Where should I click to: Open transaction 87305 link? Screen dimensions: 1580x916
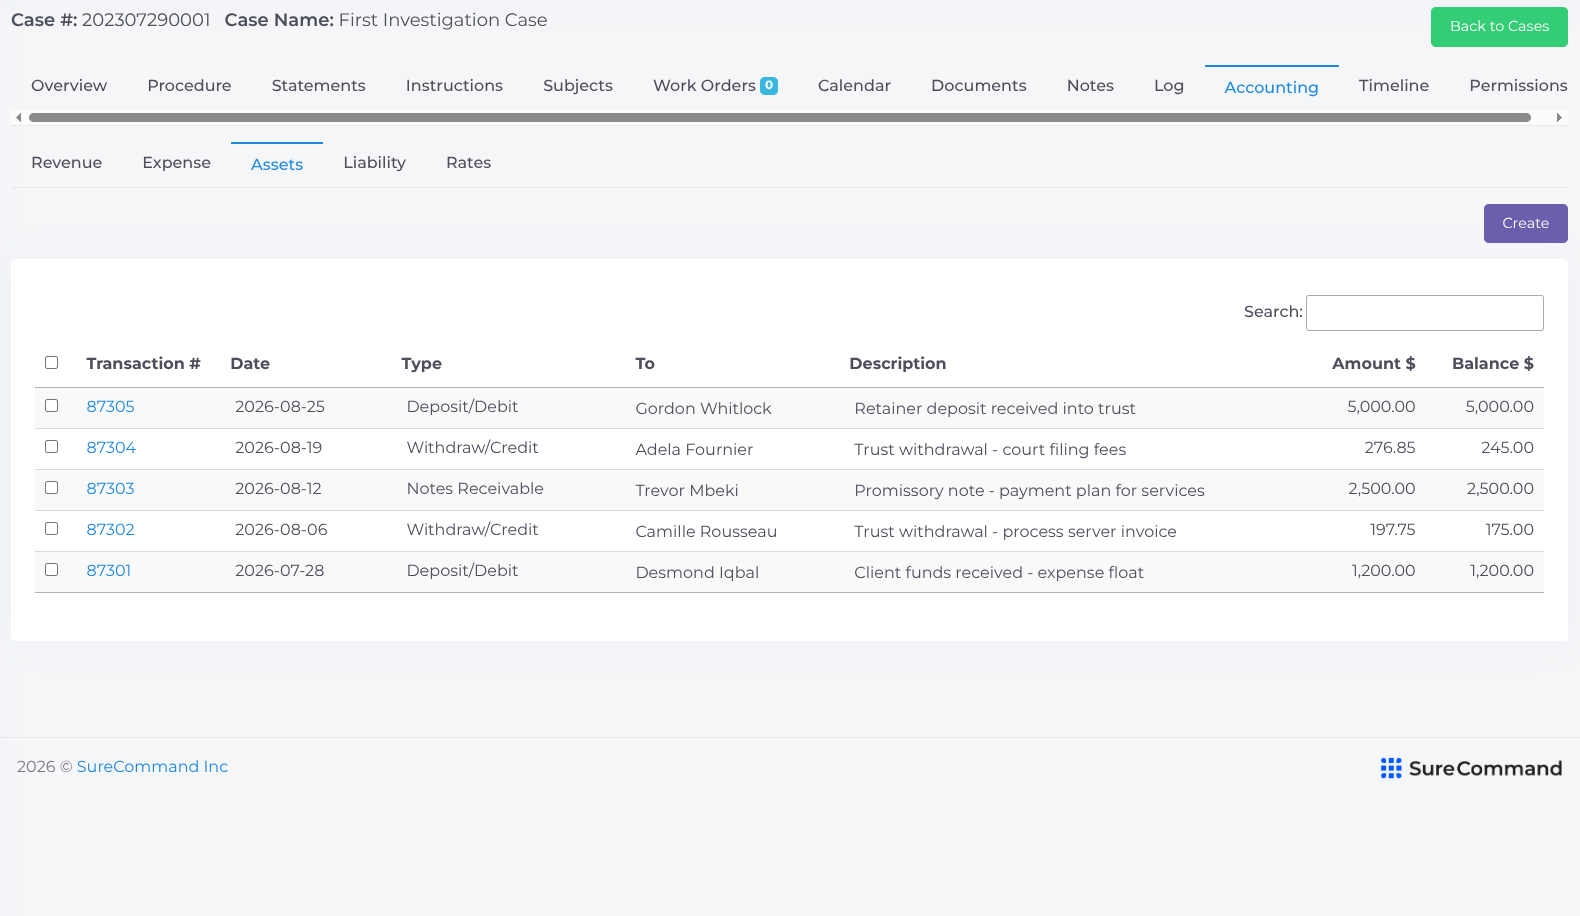tap(110, 407)
